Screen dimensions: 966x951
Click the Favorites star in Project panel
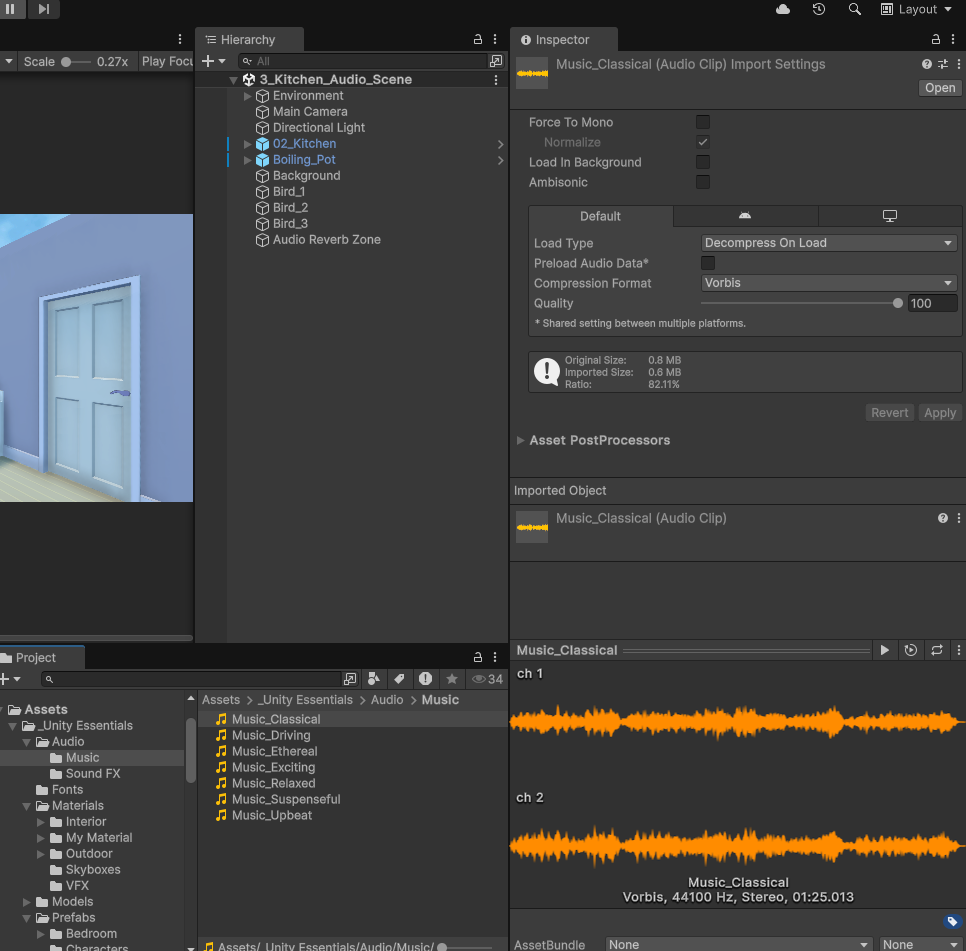pyautogui.click(x=452, y=679)
